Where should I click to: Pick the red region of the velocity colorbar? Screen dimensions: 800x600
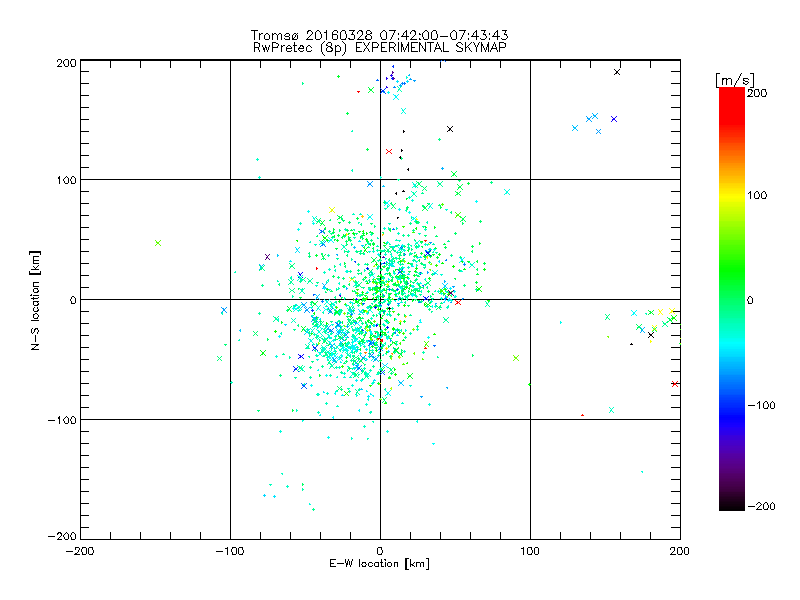point(732,105)
